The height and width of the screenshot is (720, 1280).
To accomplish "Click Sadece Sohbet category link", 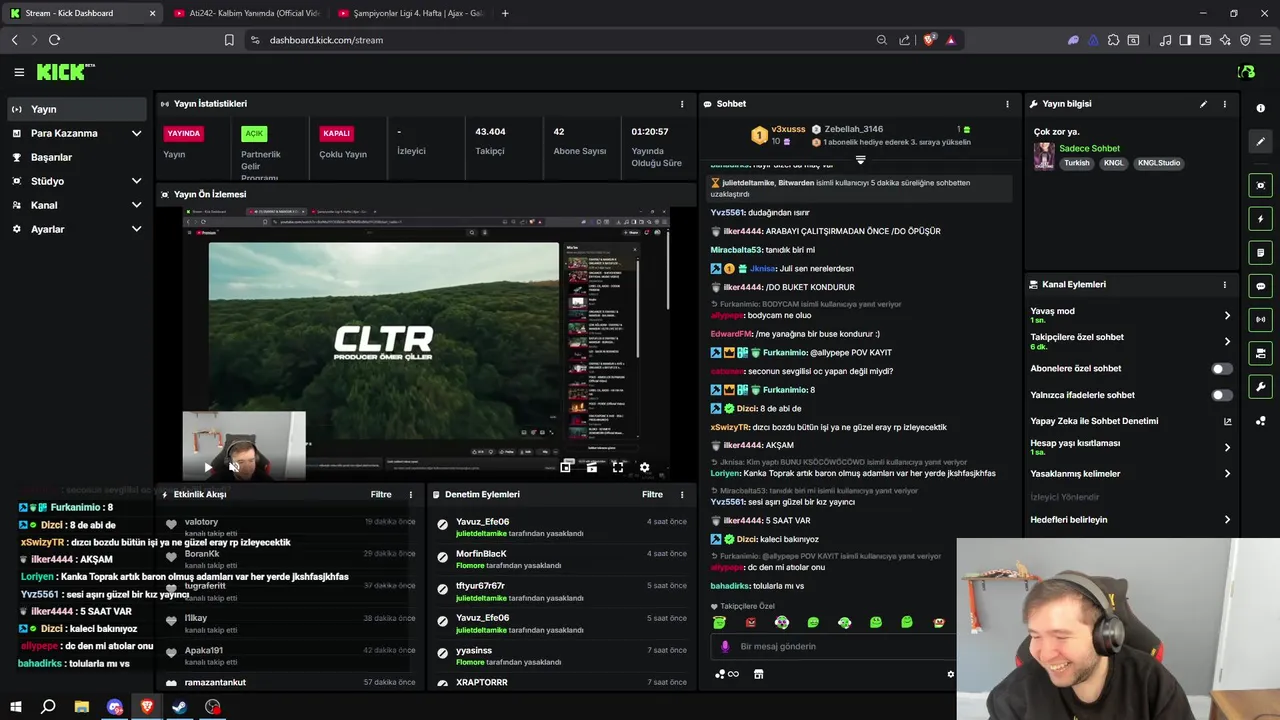I will [1089, 149].
